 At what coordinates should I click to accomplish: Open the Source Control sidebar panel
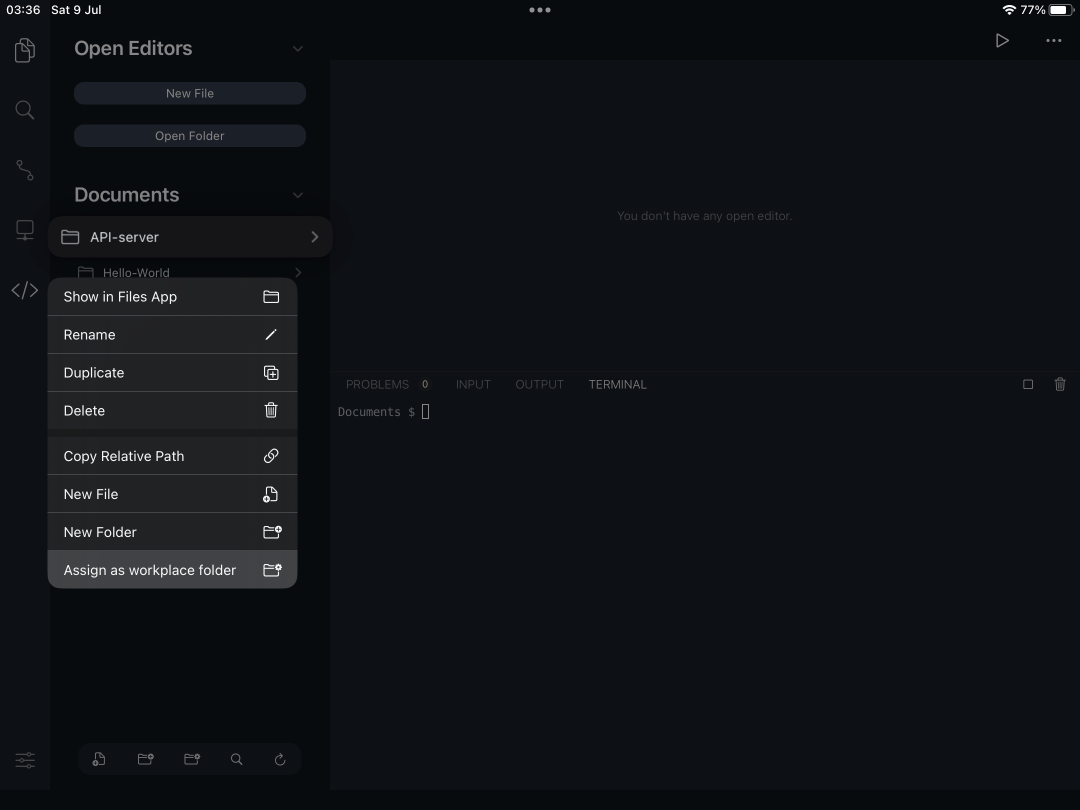click(x=24, y=170)
